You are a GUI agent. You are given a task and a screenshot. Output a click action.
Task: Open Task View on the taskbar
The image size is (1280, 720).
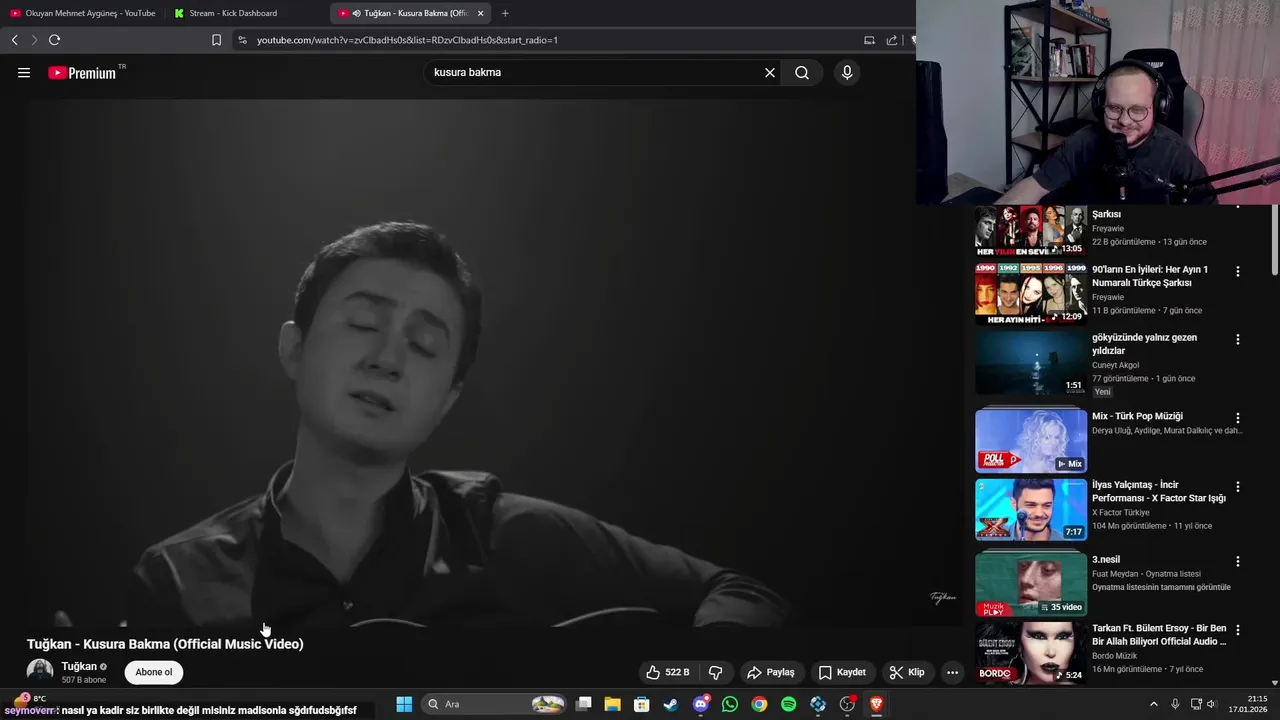click(584, 704)
